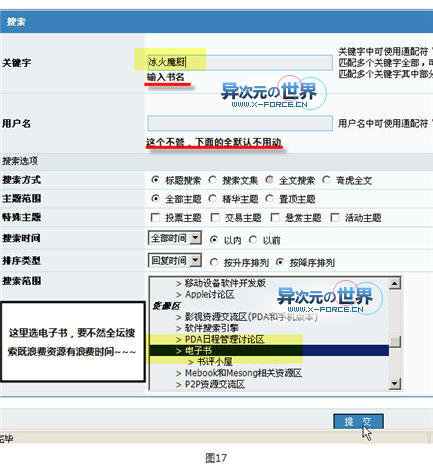Viewport: 433px width, 472px height.
Task: Choose the 置顶主题 radio option
Action: [x=269, y=199]
